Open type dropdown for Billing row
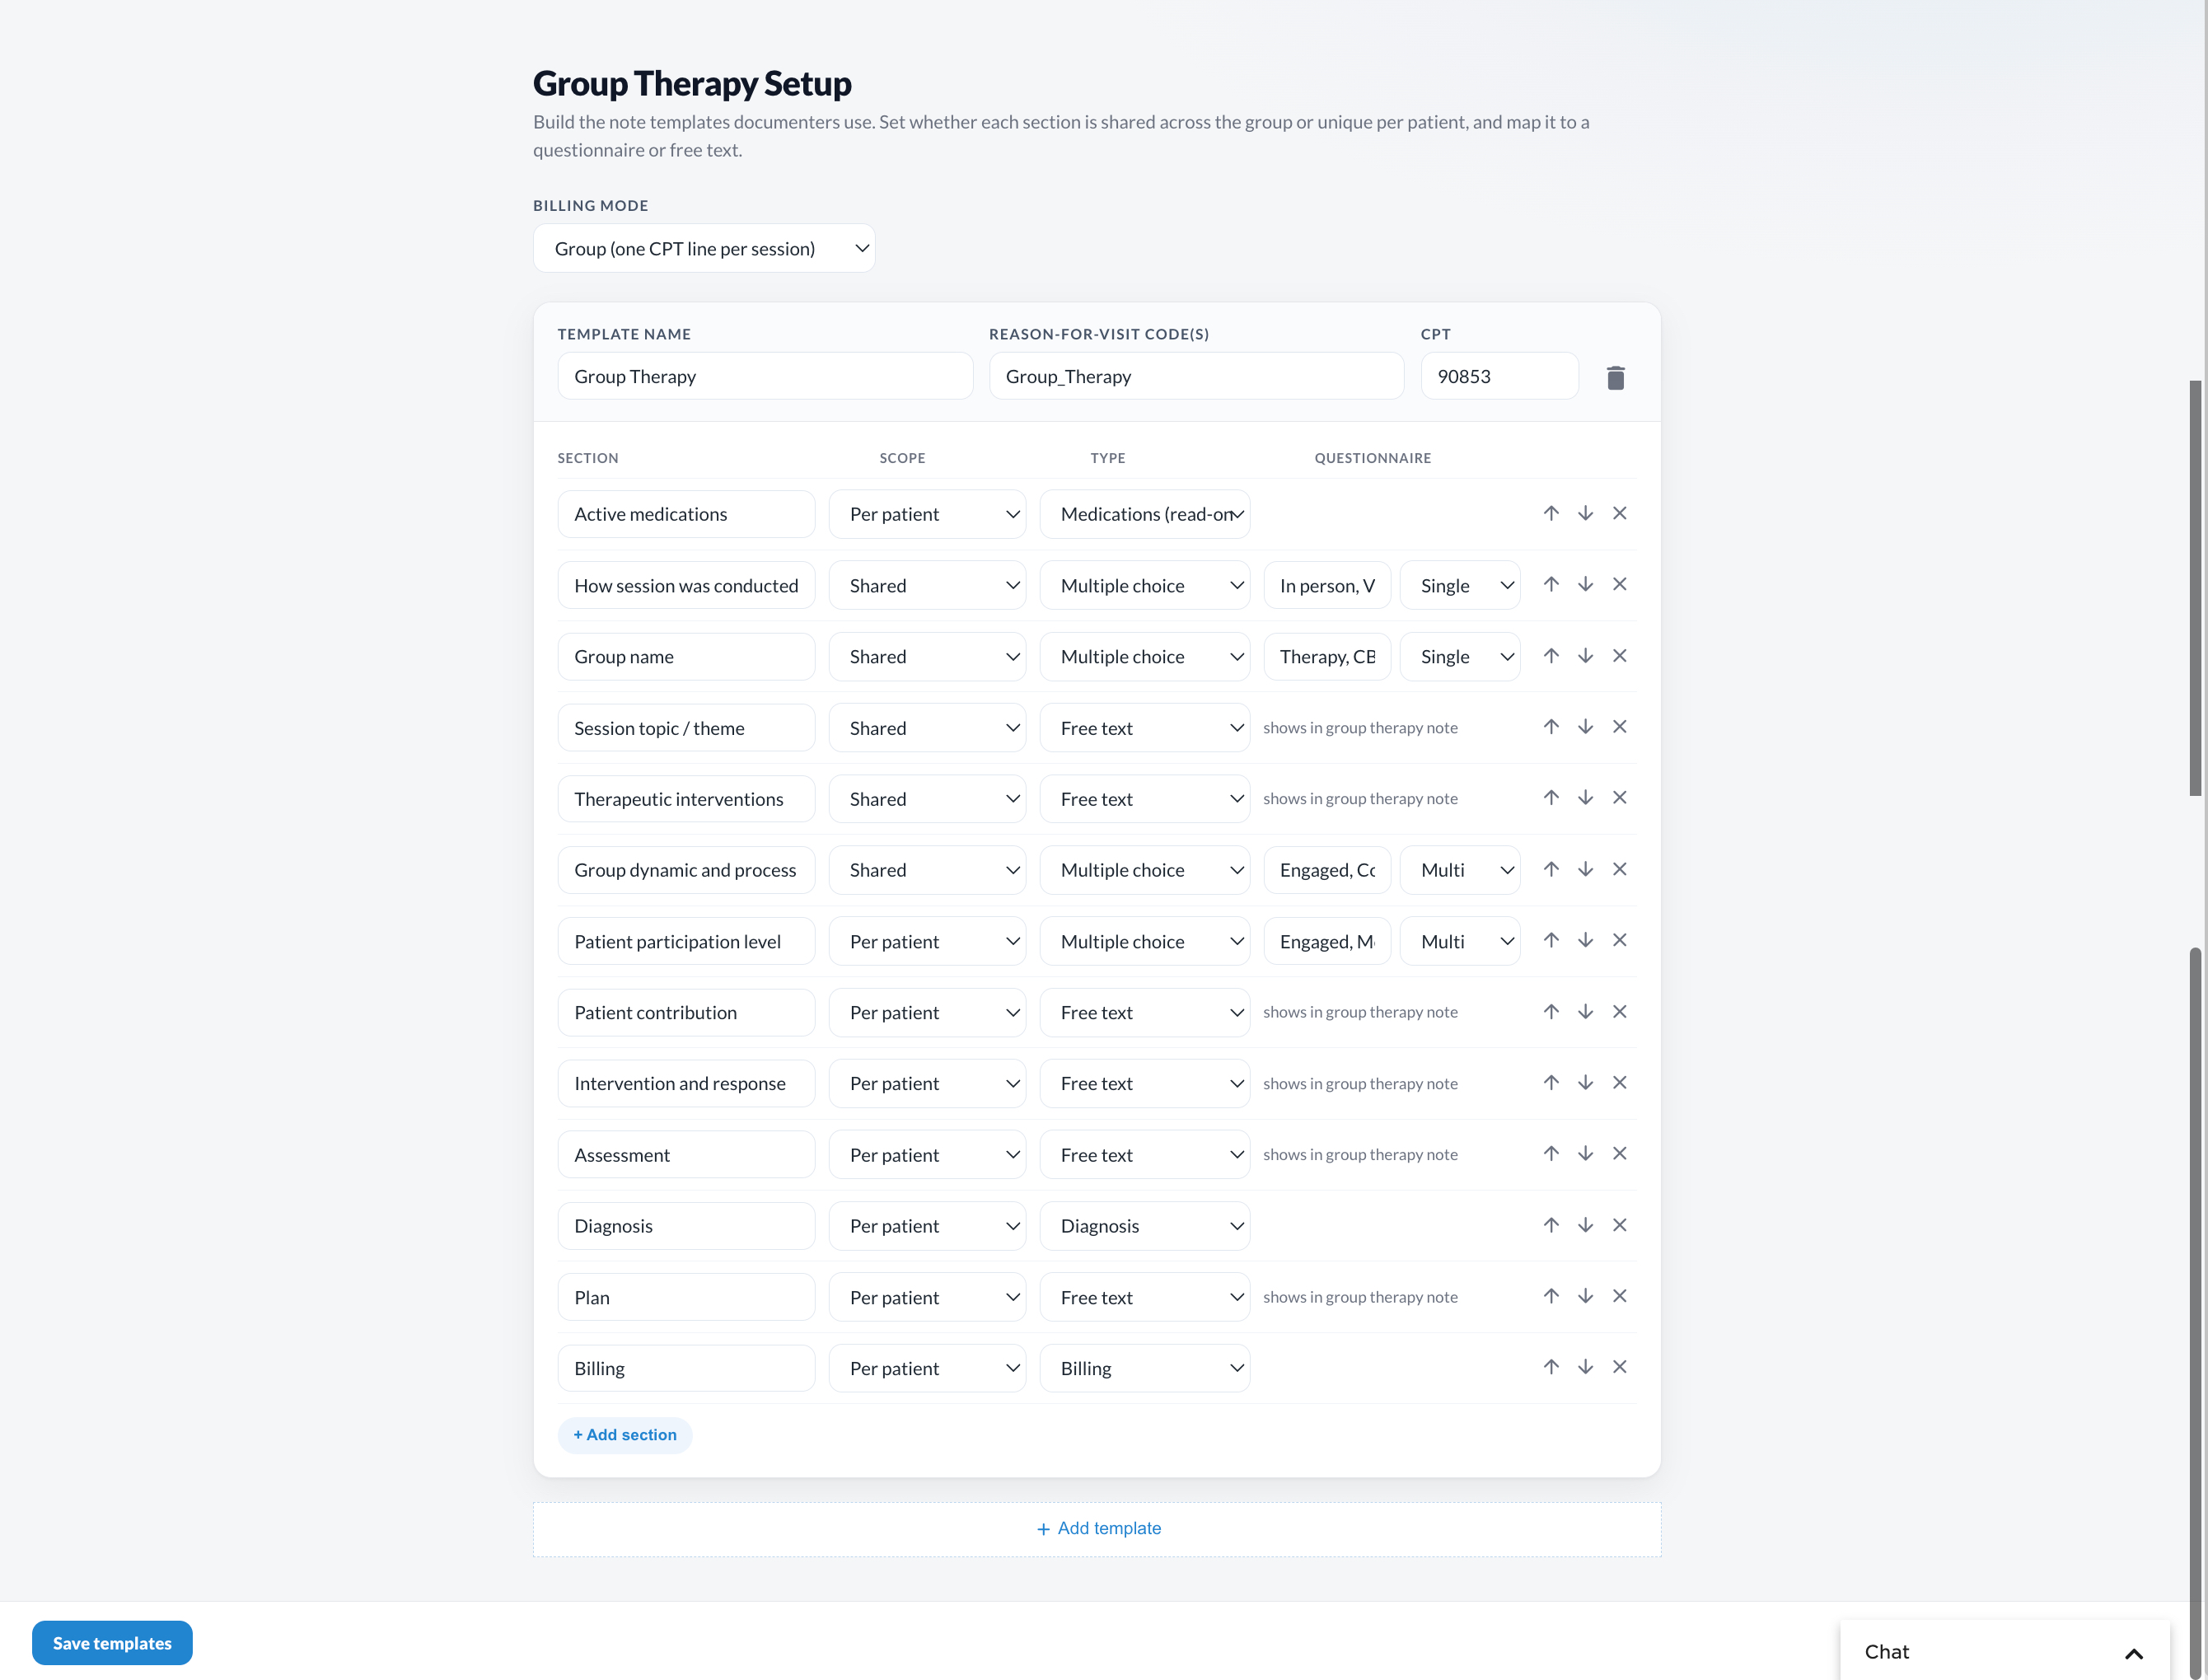This screenshot has width=2208, height=1680. pyautogui.click(x=1145, y=1368)
